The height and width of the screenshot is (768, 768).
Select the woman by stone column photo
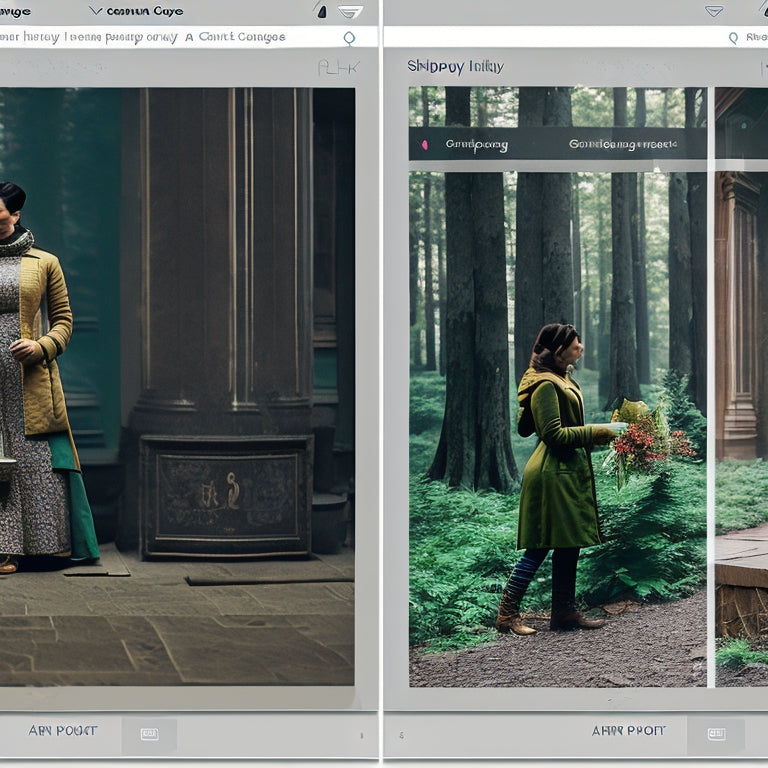[x=177, y=385]
